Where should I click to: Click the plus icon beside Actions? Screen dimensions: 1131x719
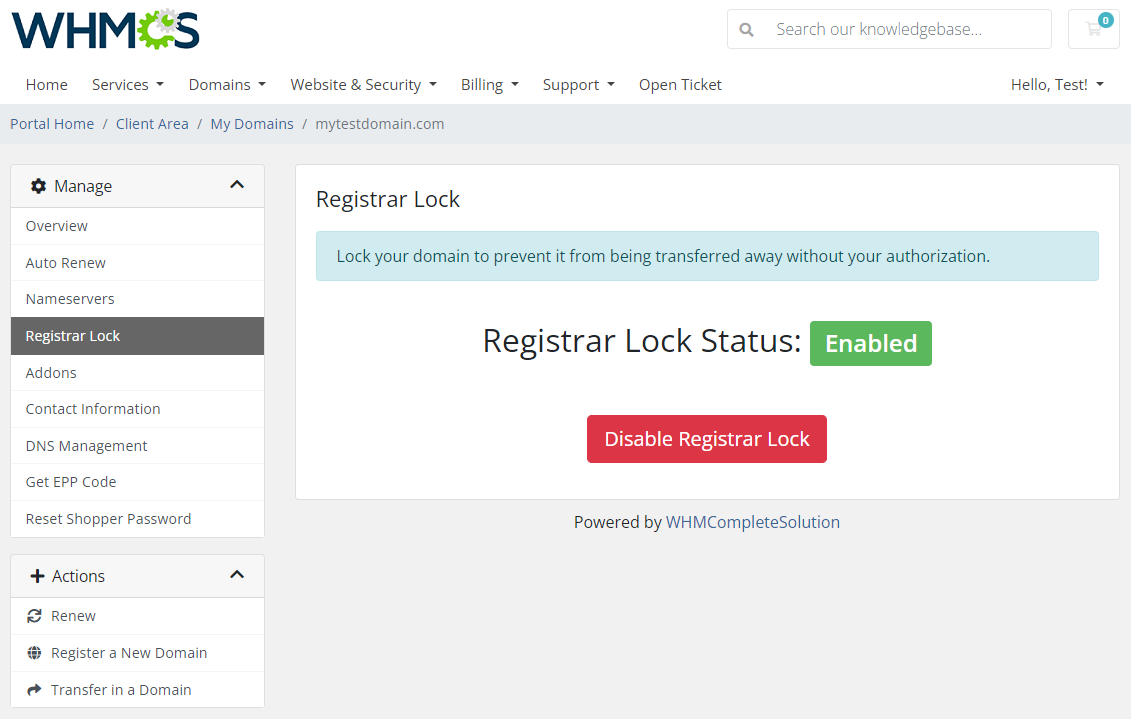click(38, 576)
